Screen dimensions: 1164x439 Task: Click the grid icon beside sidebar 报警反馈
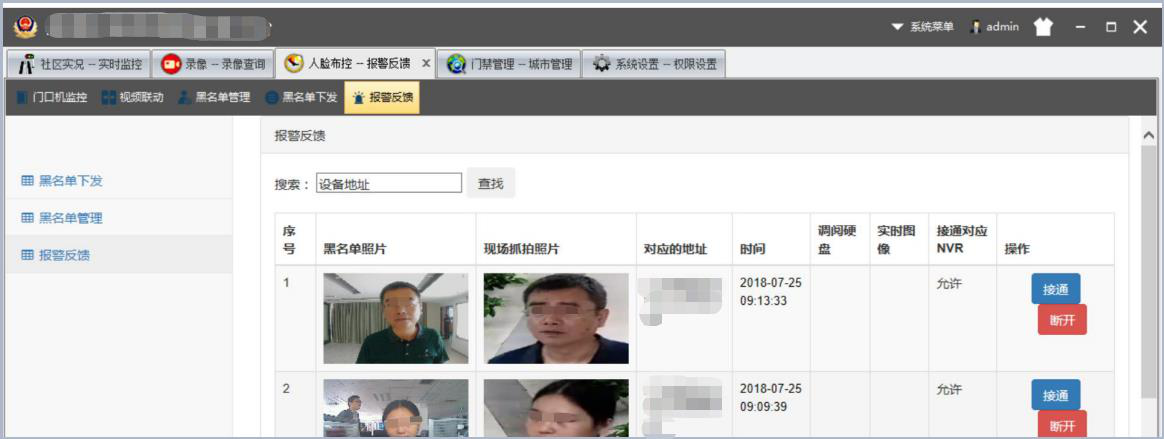coord(27,255)
